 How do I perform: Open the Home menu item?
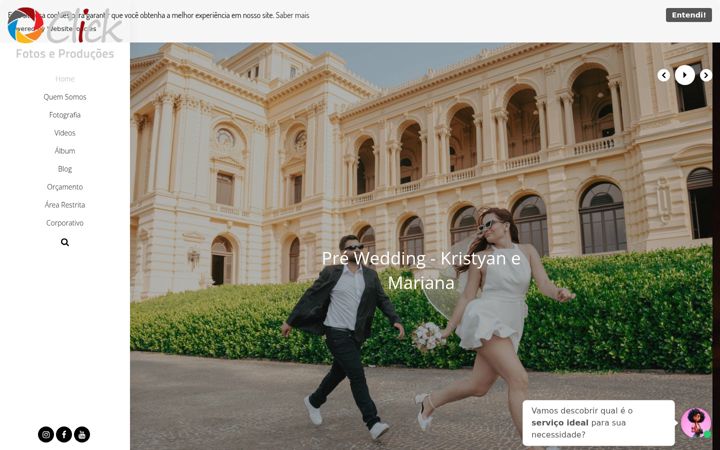pyautogui.click(x=65, y=79)
